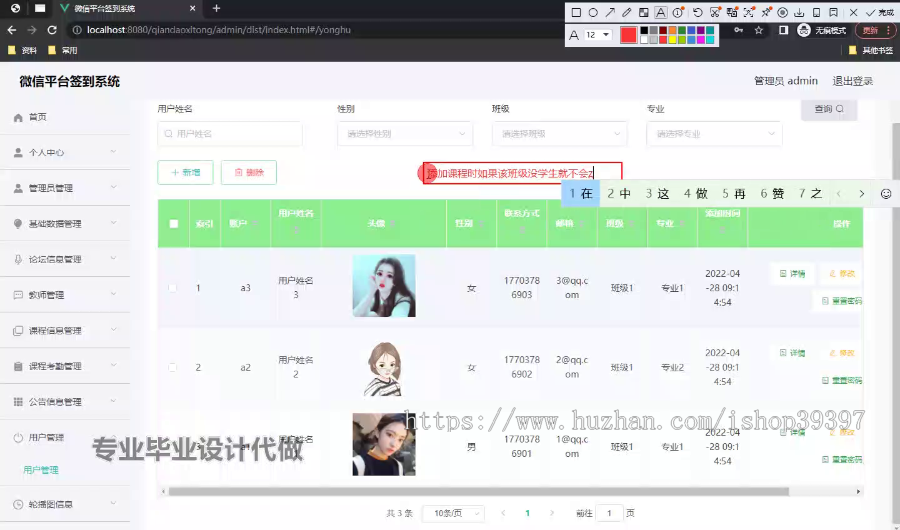Reload the browser page
Screen dimensions: 900x530
pos(52,30)
